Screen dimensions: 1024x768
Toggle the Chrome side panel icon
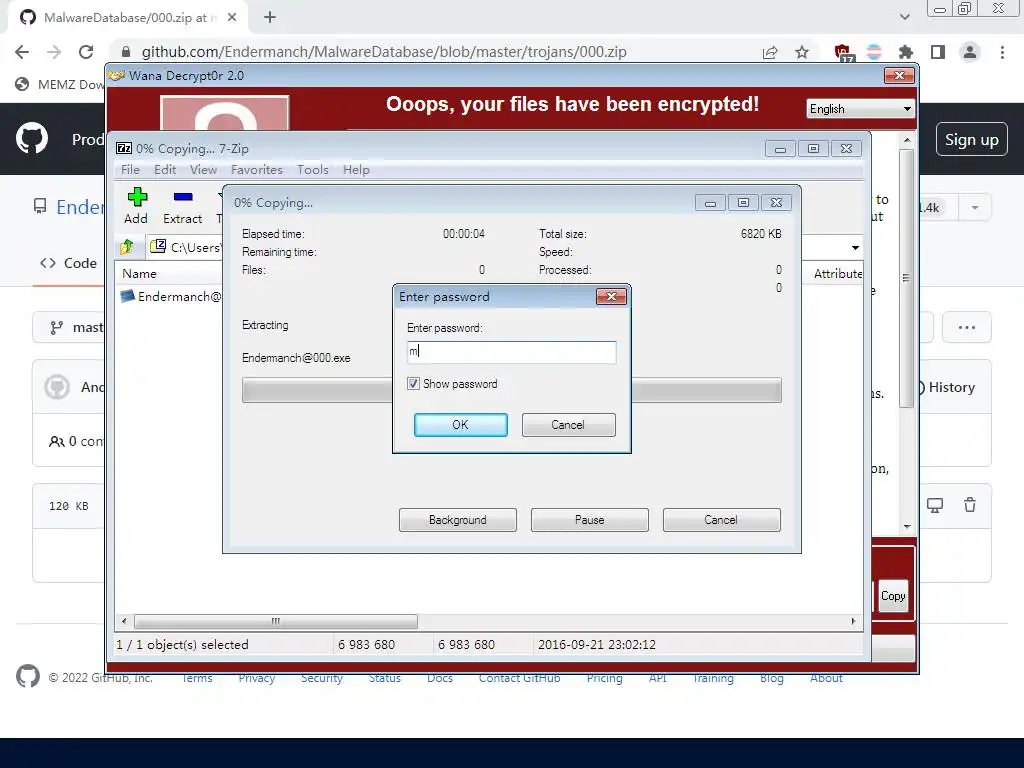[x=938, y=52]
